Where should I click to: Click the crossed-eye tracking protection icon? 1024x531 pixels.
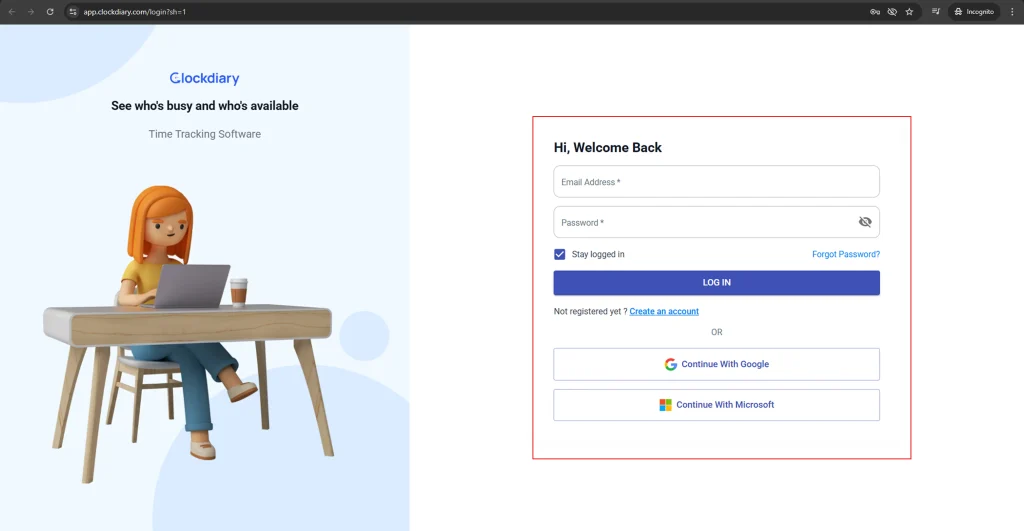coord(892,12)
